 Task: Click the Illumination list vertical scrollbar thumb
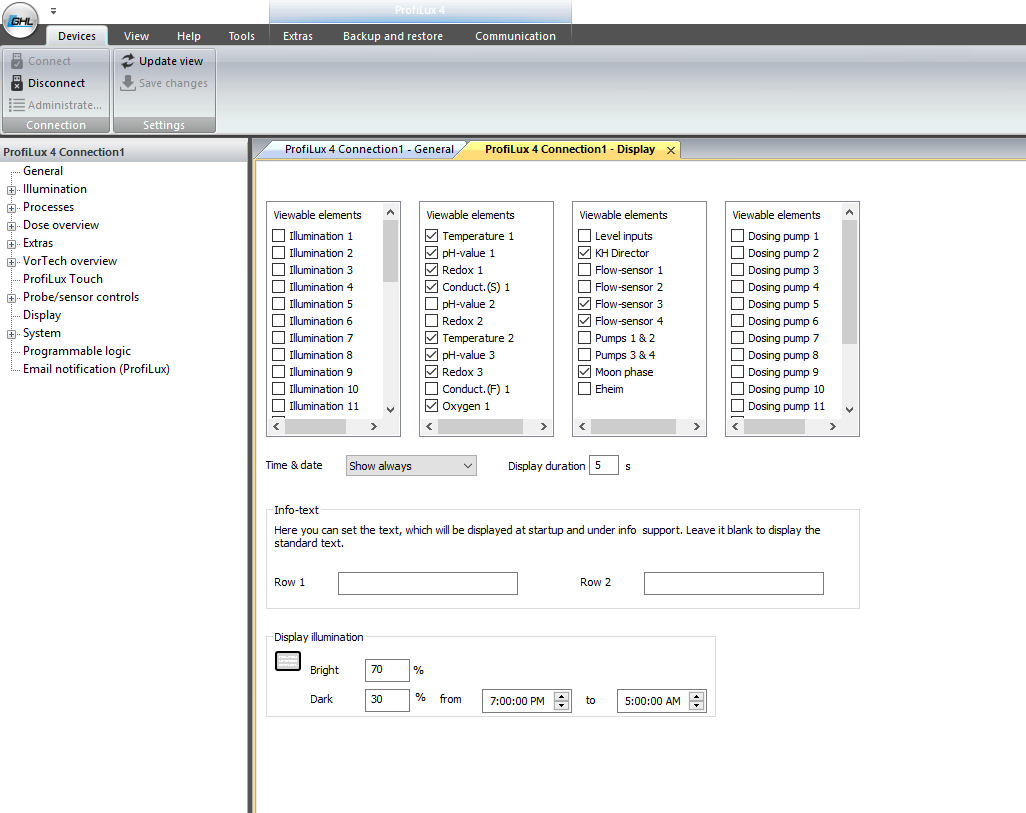(391, 251)
